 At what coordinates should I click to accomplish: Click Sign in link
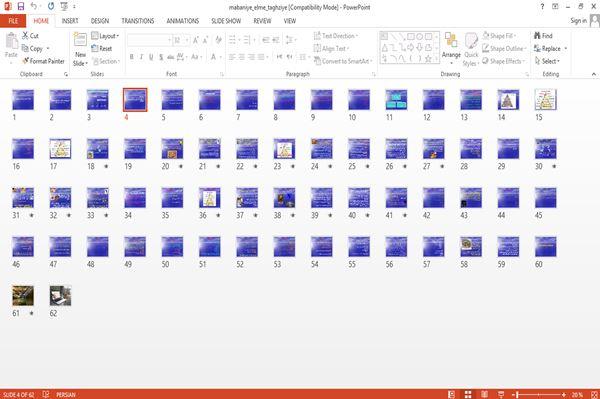pyautogui.click(x=578, y=21)
